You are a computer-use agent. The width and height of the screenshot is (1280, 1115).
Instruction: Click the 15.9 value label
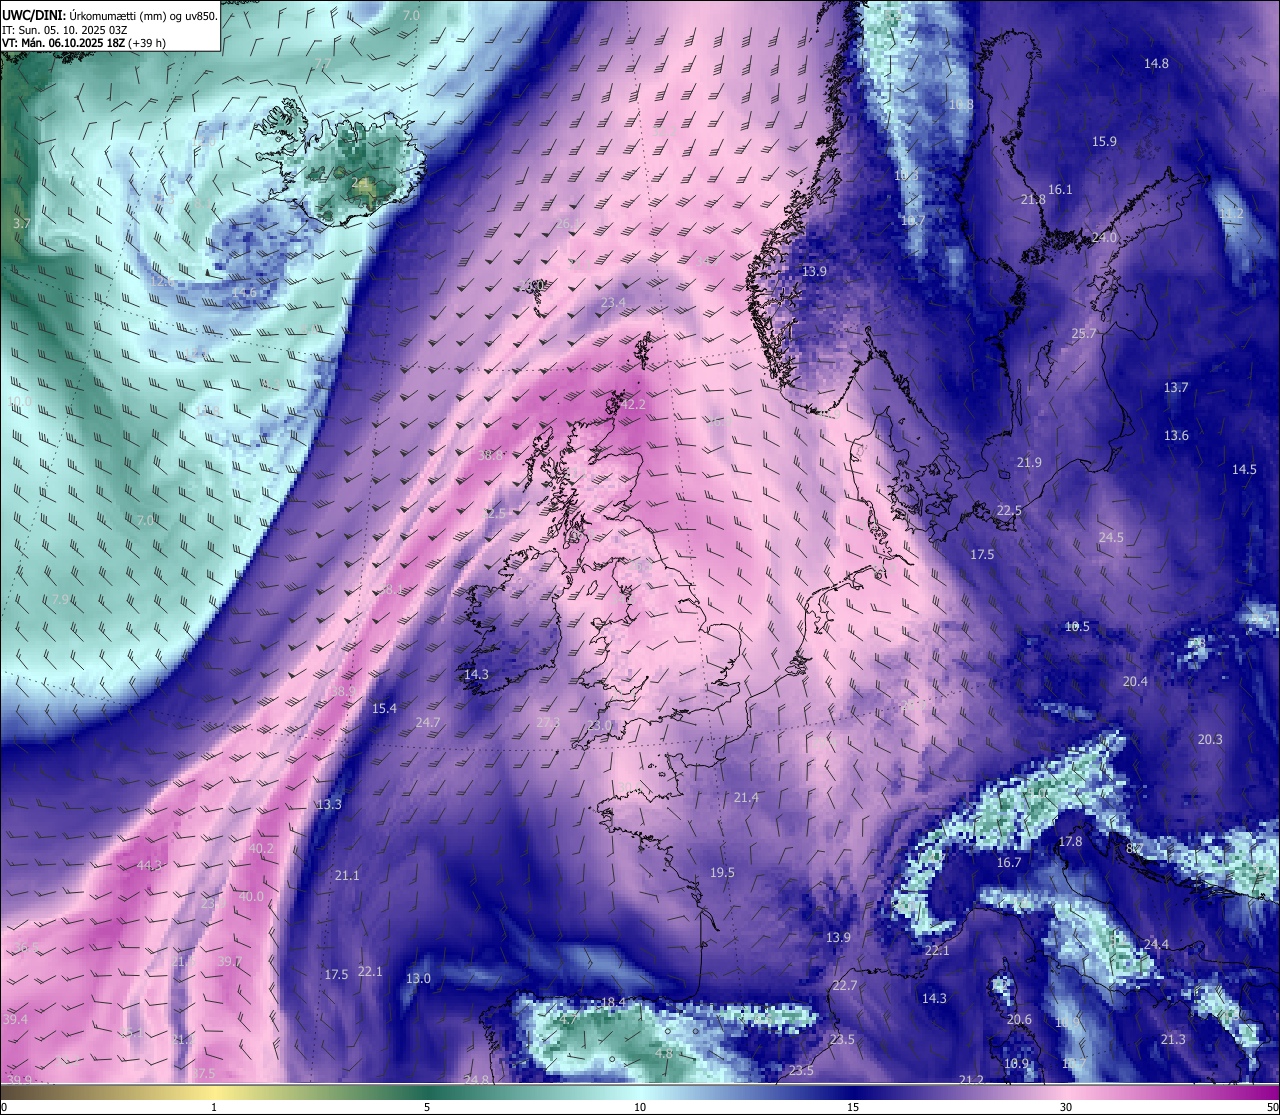point(1104,141)
